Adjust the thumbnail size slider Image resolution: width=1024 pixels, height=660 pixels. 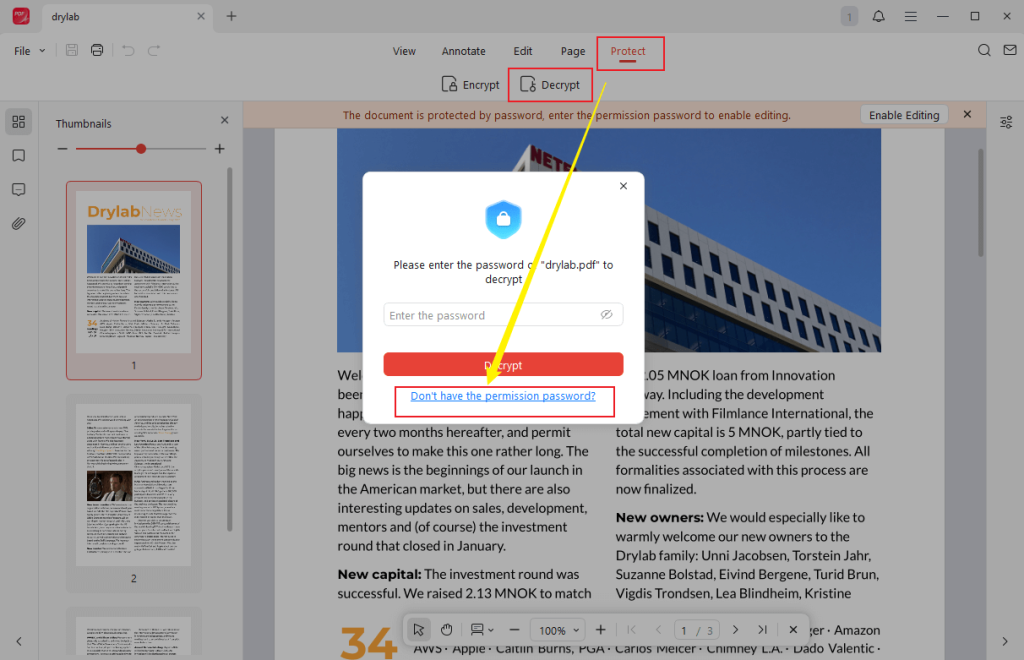tap(140, 148)
